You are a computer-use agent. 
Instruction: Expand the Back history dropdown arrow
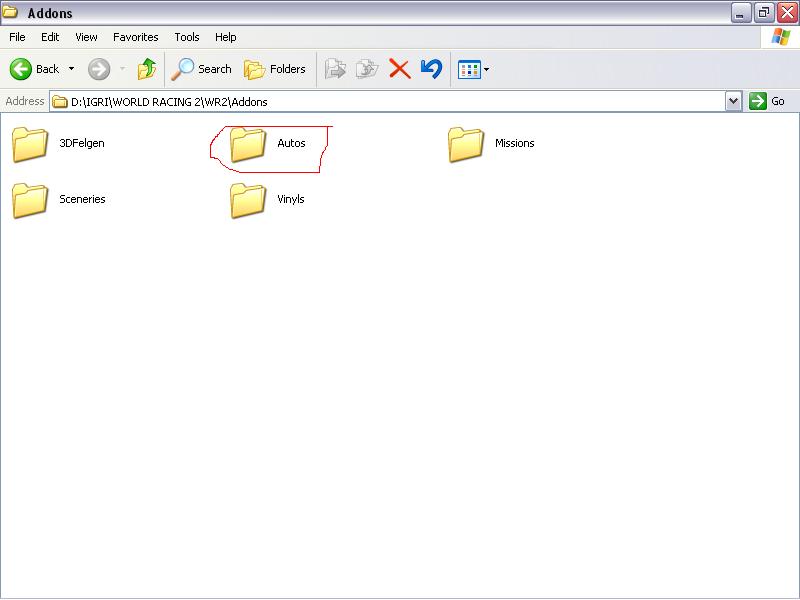pyautogui.click(x=71, y=69)
